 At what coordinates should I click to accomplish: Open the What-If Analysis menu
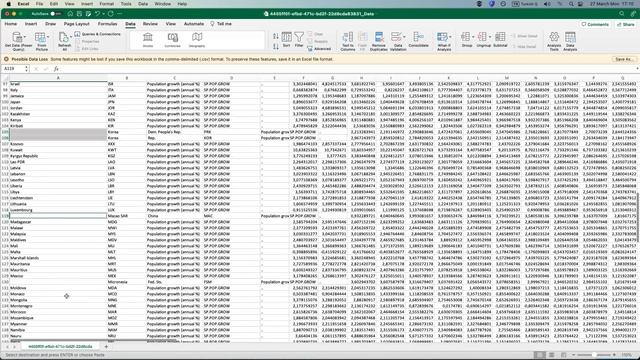[444, 41]
